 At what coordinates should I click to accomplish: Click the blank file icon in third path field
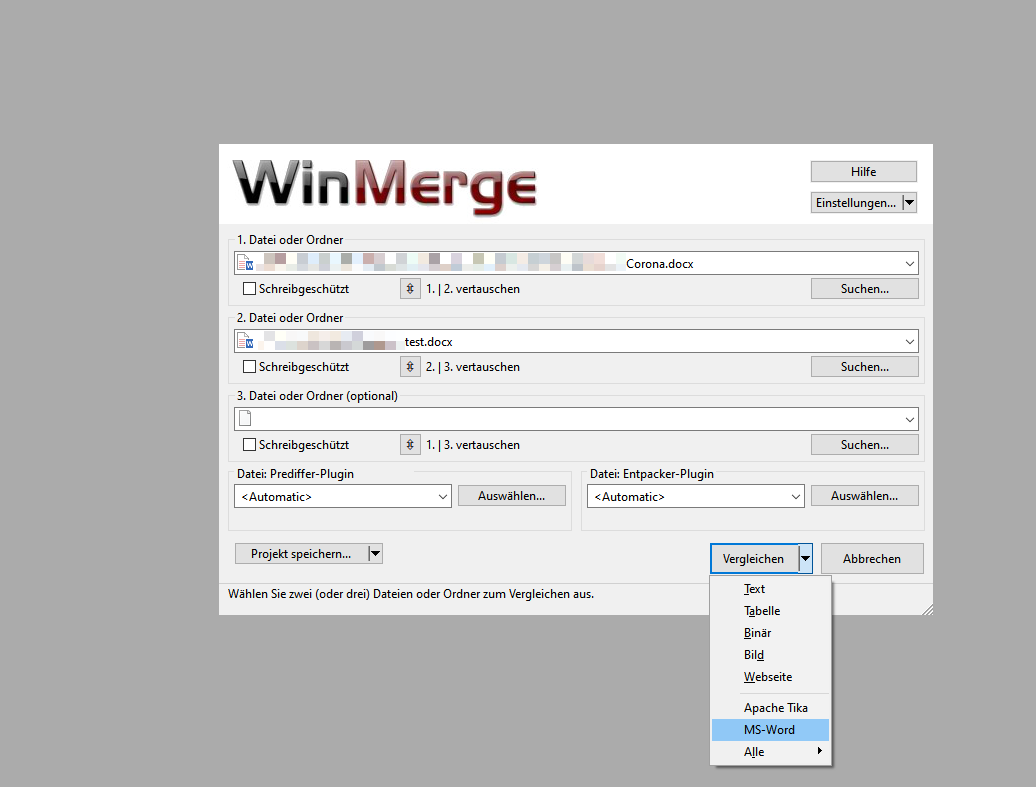[245, 418]
